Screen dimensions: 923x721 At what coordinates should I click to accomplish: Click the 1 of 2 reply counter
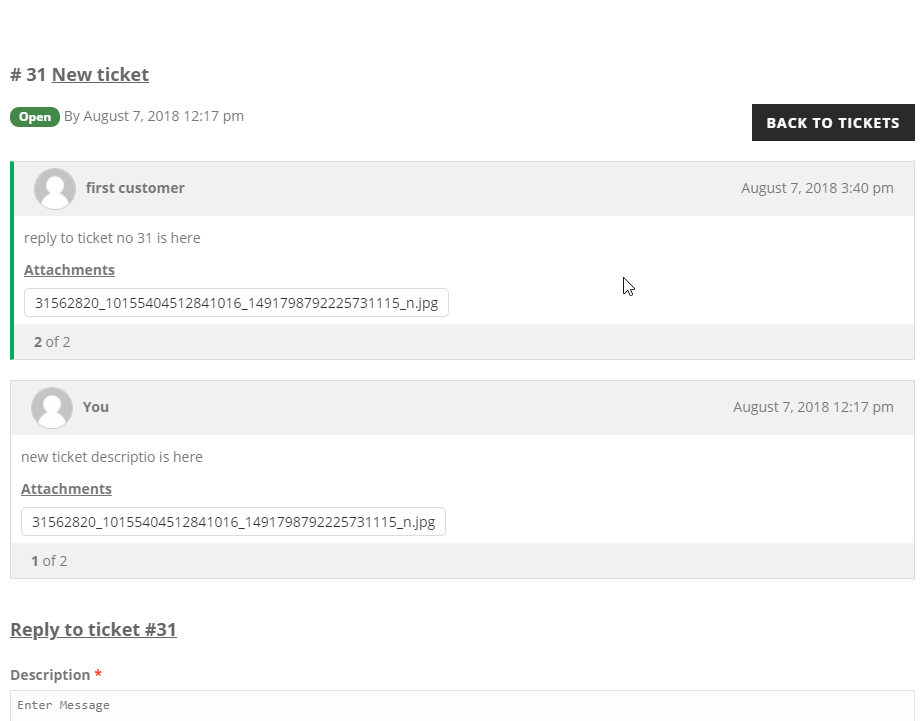click(x=49, y=561)
